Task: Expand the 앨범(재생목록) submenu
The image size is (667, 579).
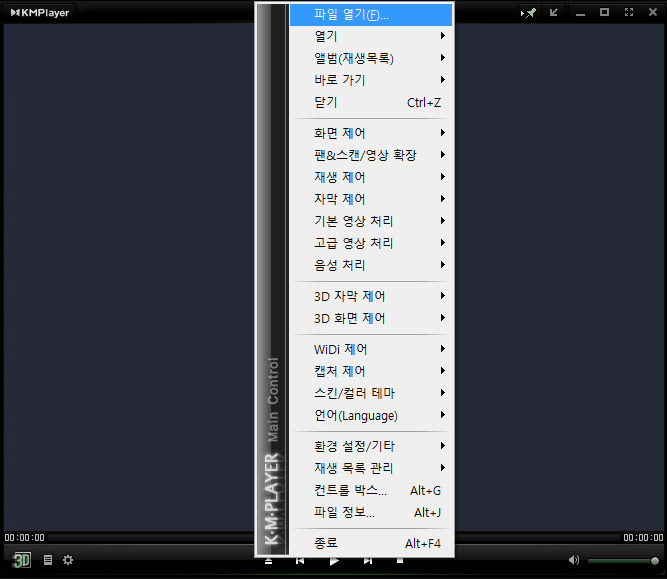Action: click(371, 58)
